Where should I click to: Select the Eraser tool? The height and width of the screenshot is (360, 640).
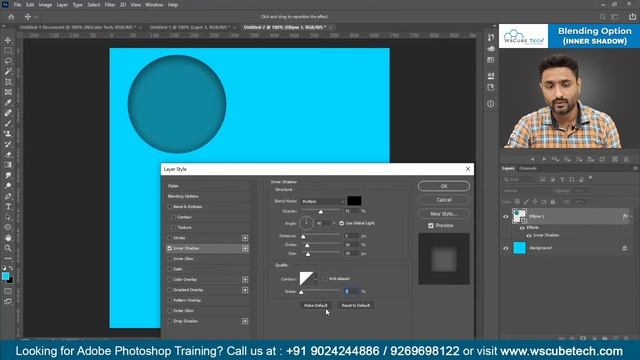(8, 155)
